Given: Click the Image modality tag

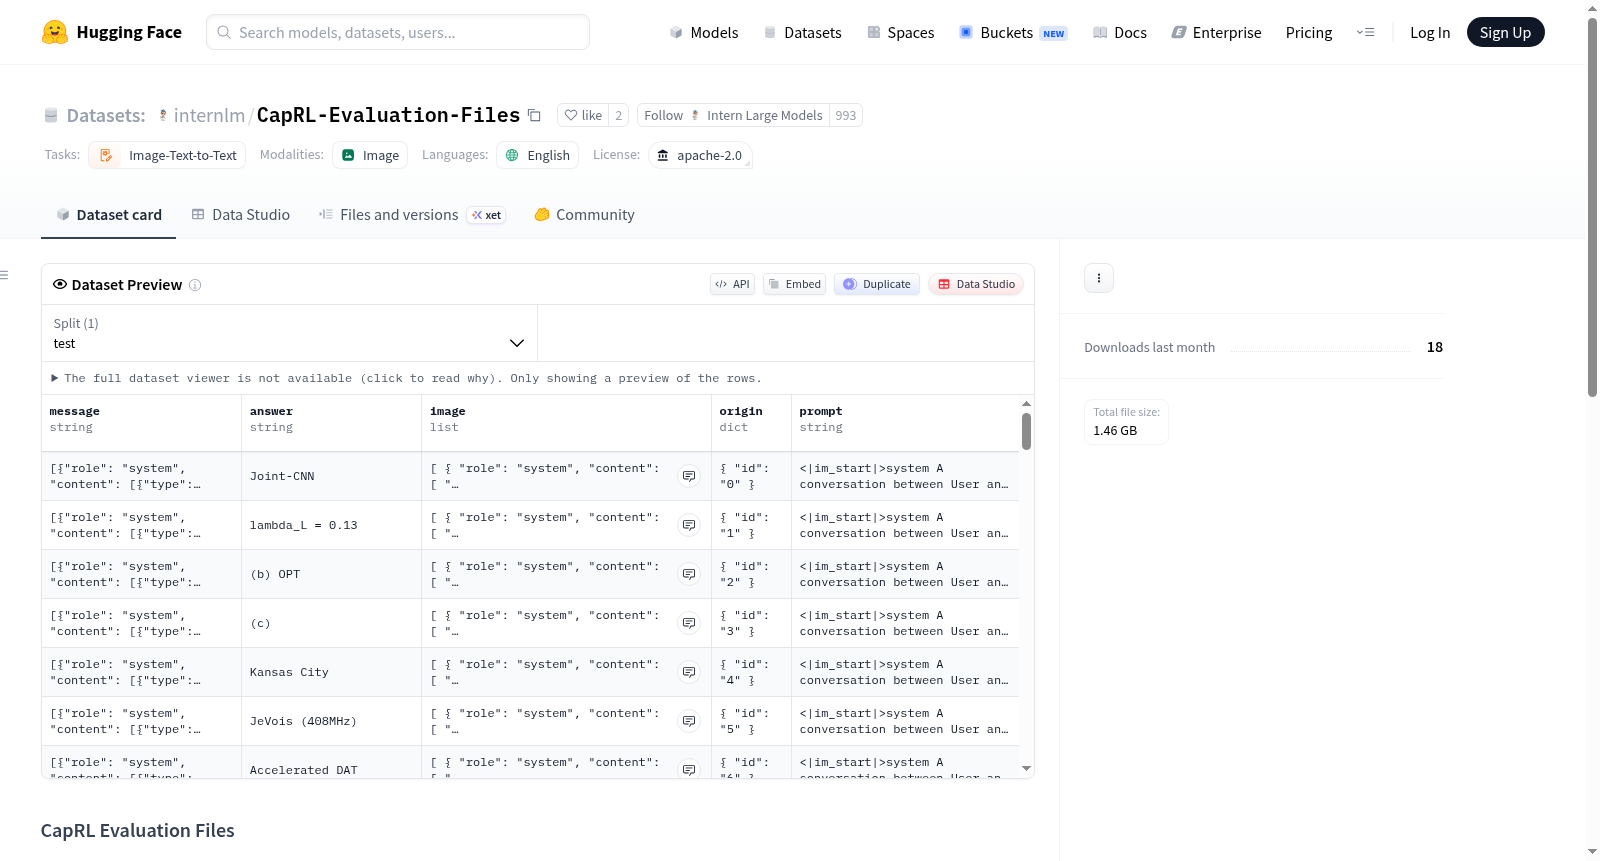Looking at the screenshot, I should (370, 155).
